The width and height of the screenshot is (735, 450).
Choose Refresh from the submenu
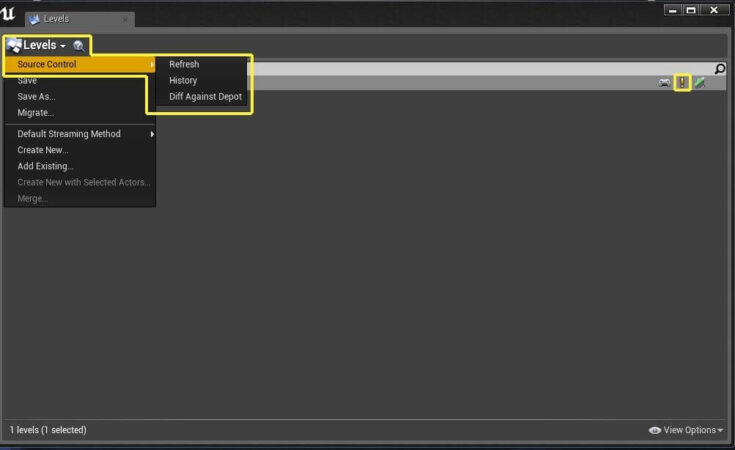click(x=184, y=64)
